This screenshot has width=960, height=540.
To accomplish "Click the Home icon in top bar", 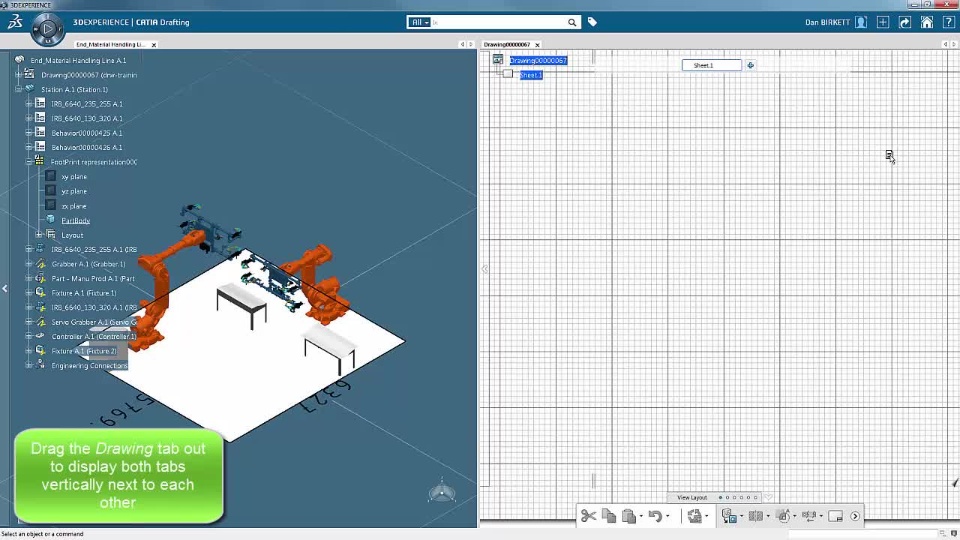I will [x=927, y=22].
